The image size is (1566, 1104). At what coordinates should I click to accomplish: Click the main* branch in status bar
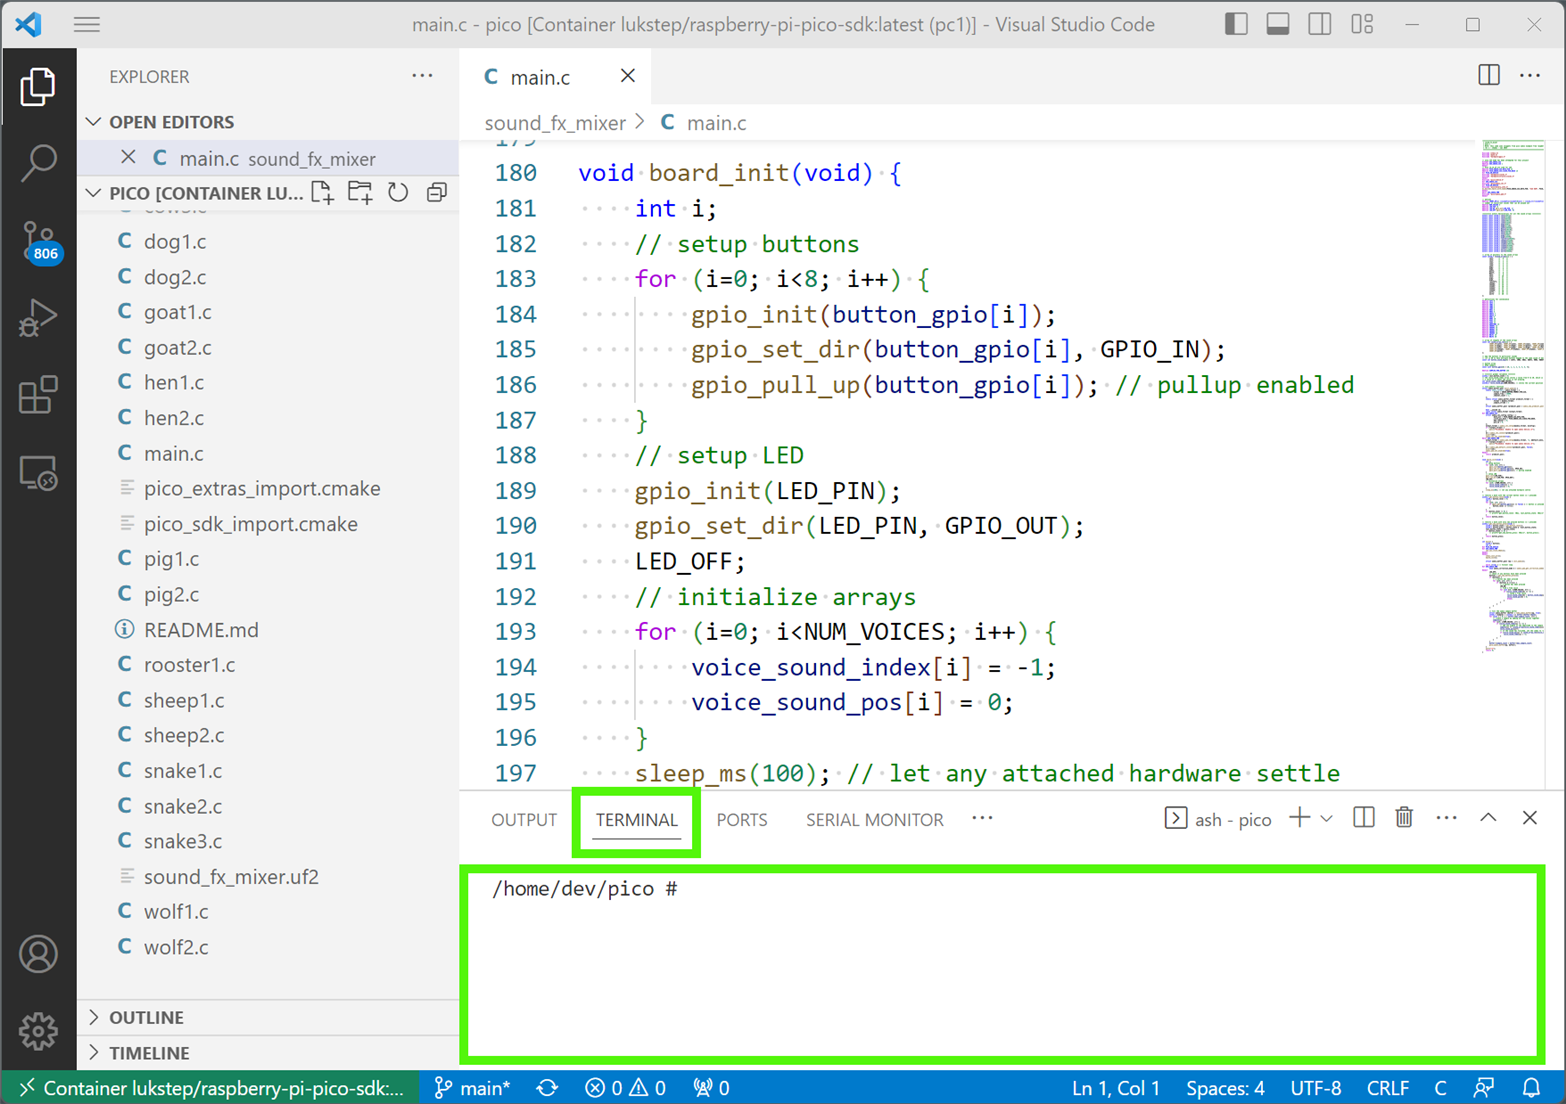(473, 1088)
